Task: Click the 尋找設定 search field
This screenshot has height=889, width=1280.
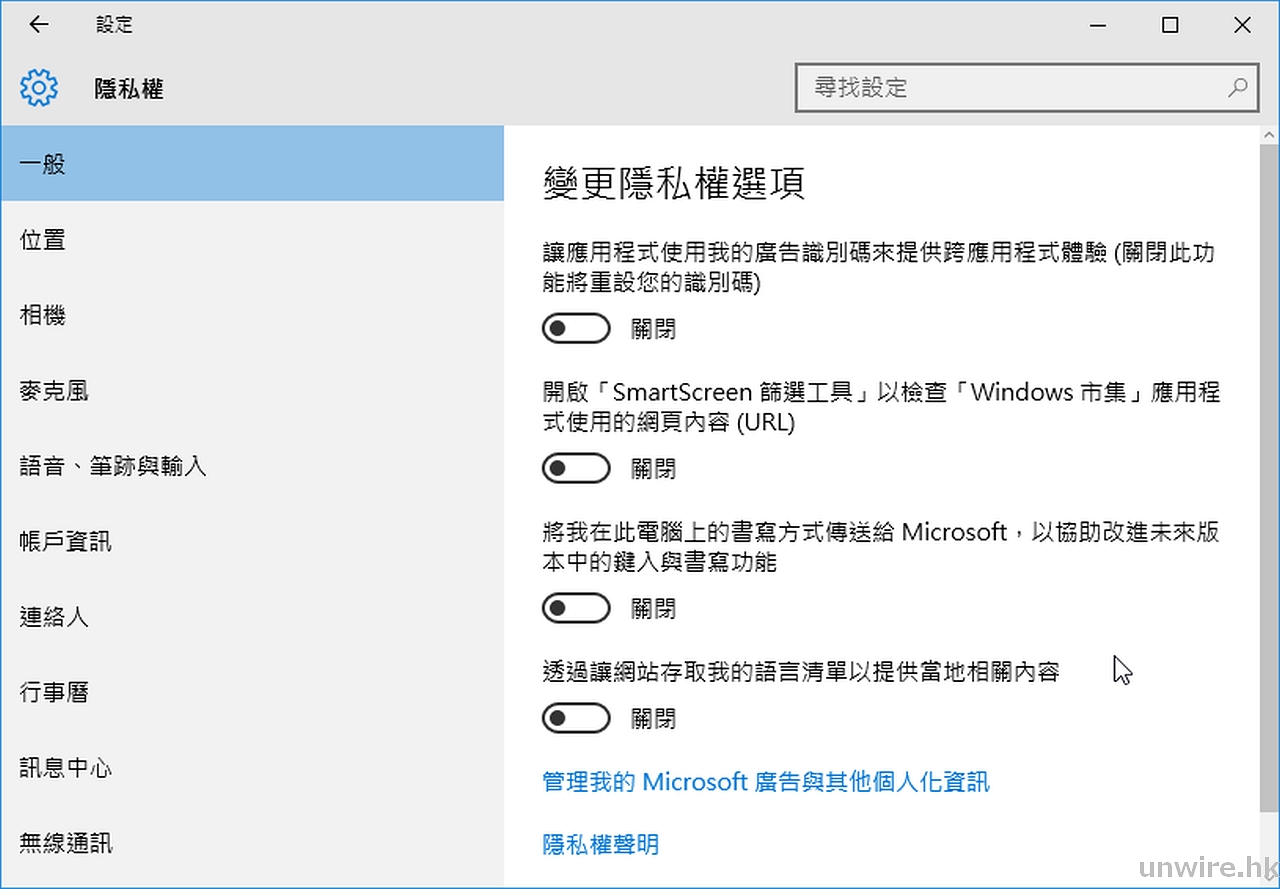Action: click(1010, 88)
